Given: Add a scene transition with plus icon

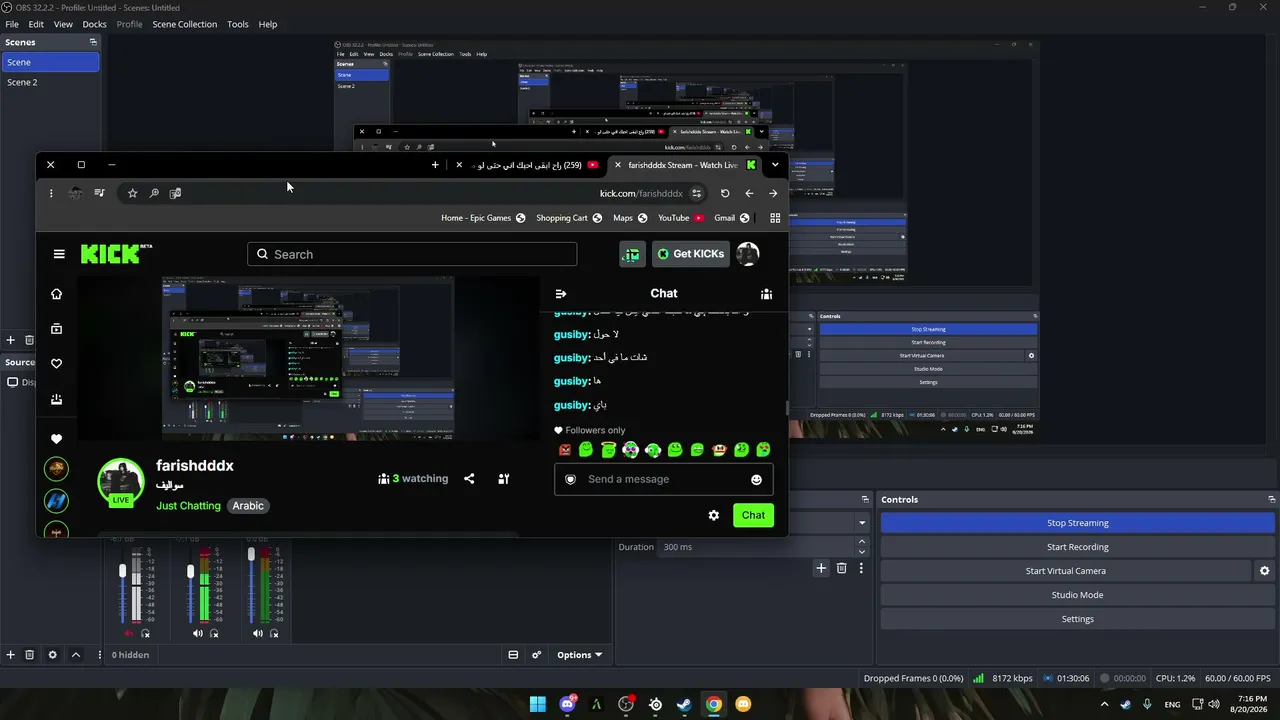Looking at the screenshot, I should (x=821, y=568).
